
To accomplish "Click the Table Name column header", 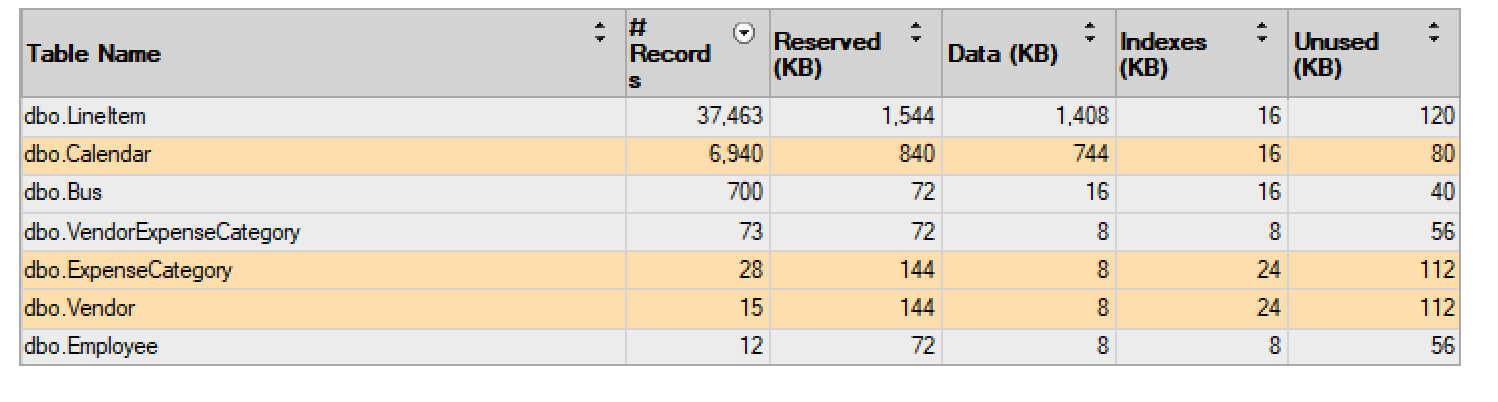I will pos(94,54).
